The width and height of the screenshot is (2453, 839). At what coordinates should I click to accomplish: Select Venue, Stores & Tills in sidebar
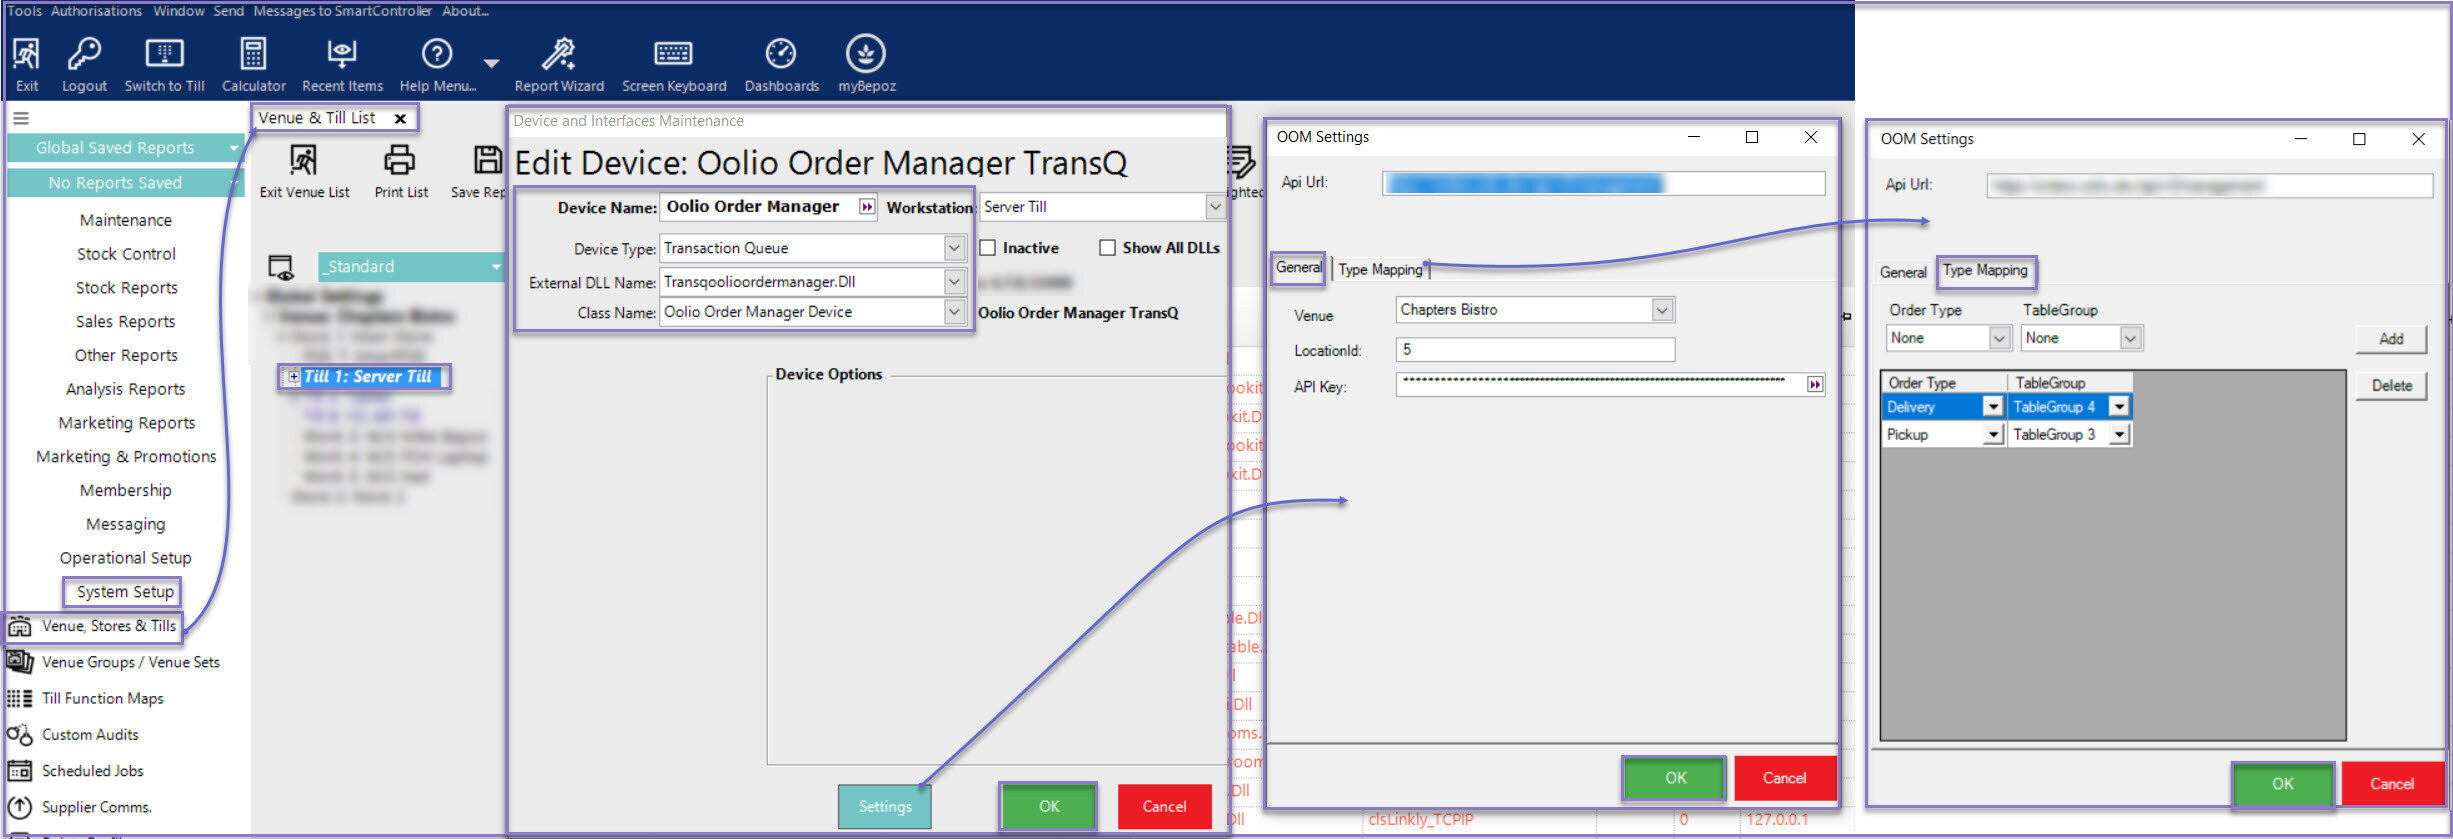108,626
